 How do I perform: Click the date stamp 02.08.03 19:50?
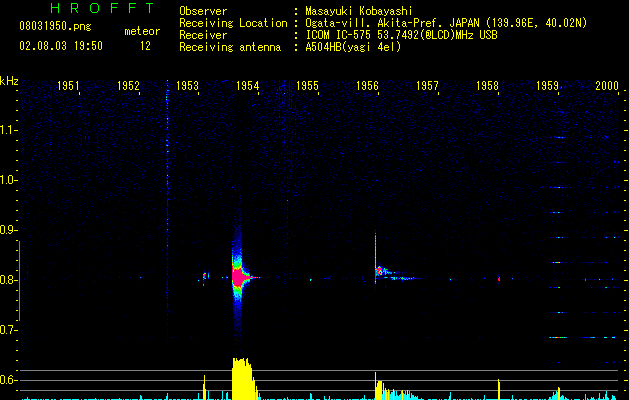point(61,46)
